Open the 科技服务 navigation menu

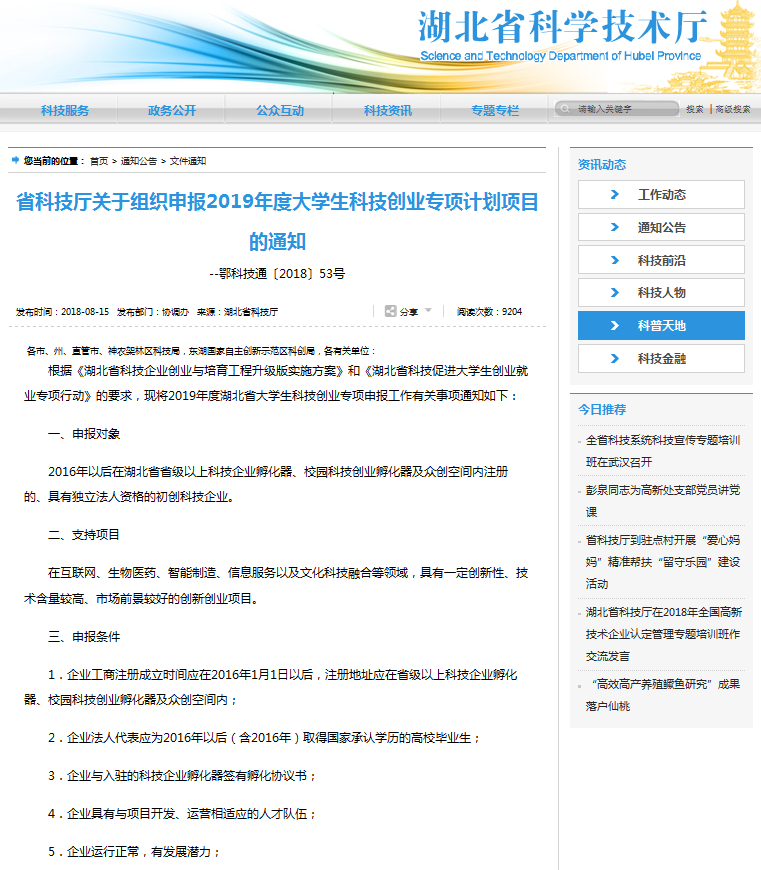click(x=65, y=110)
